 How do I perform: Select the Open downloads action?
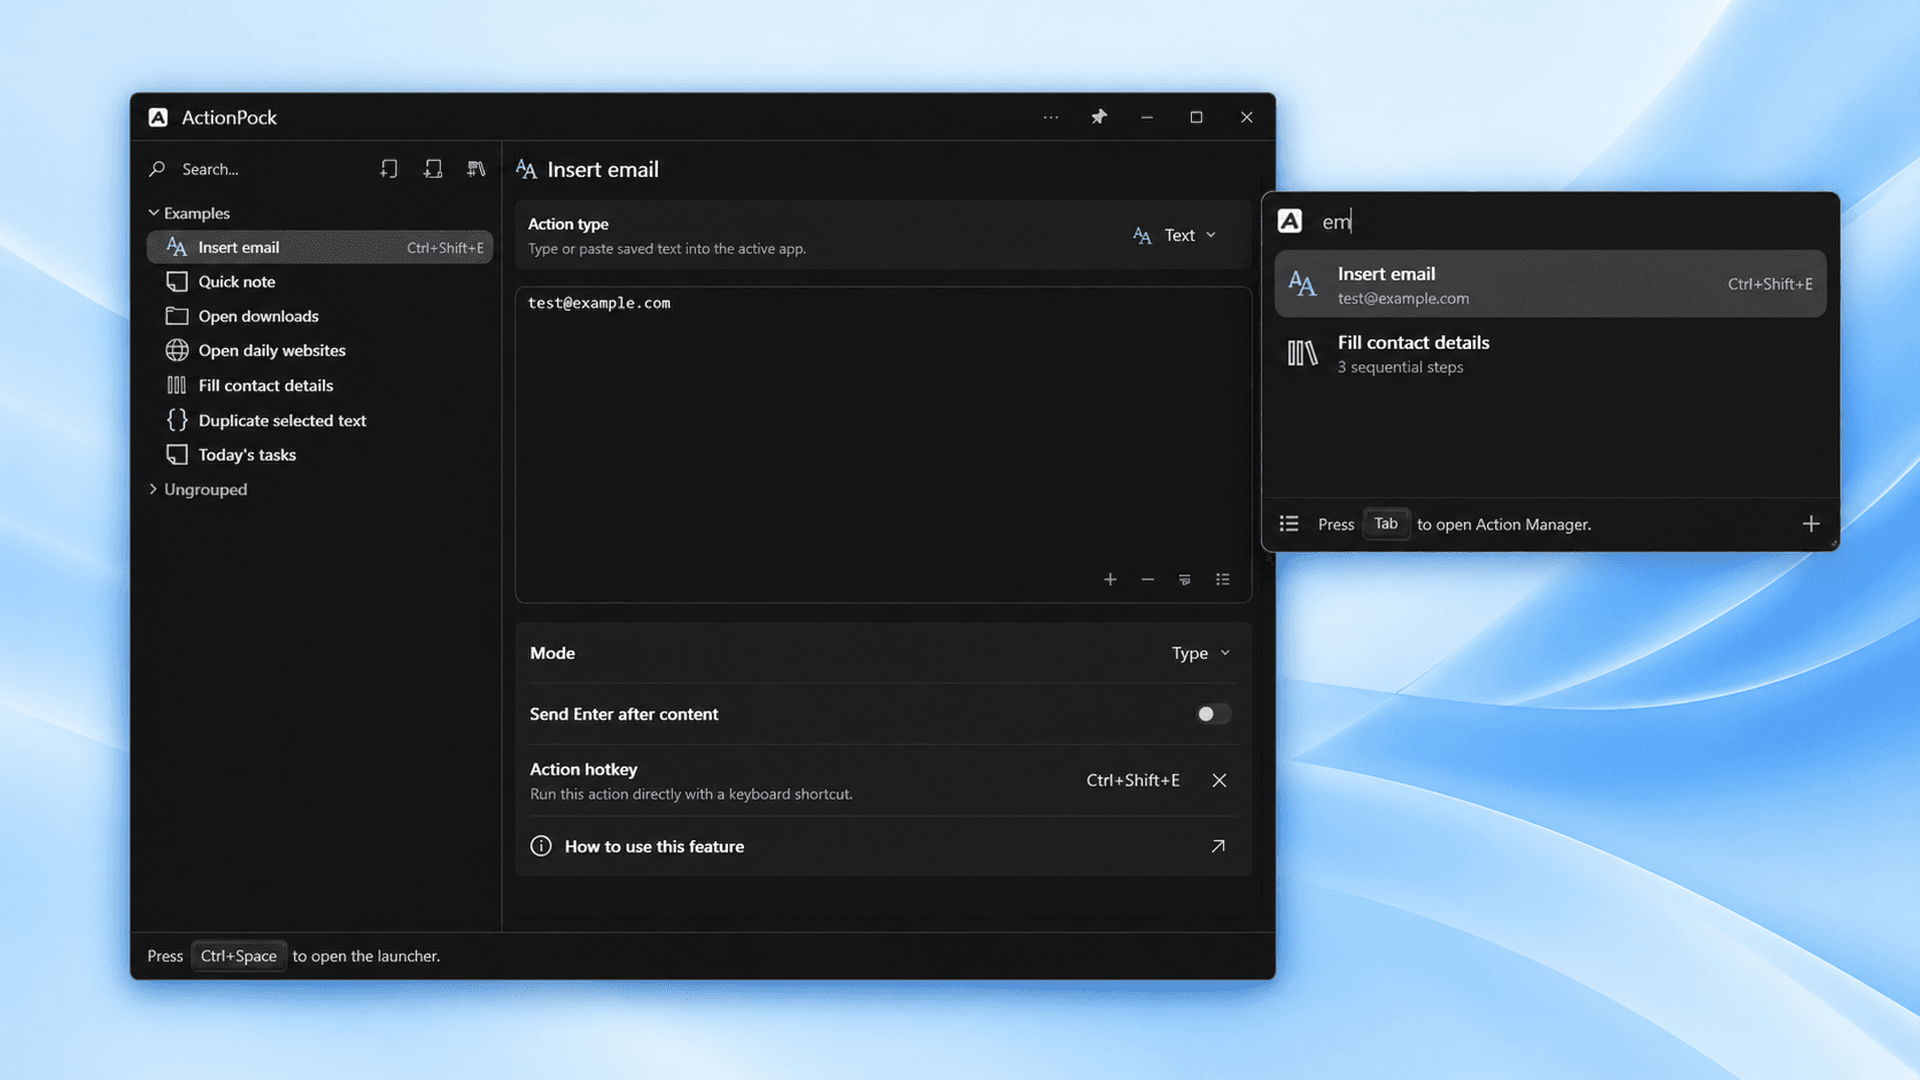pyautogui.click(x=320, y=316)
